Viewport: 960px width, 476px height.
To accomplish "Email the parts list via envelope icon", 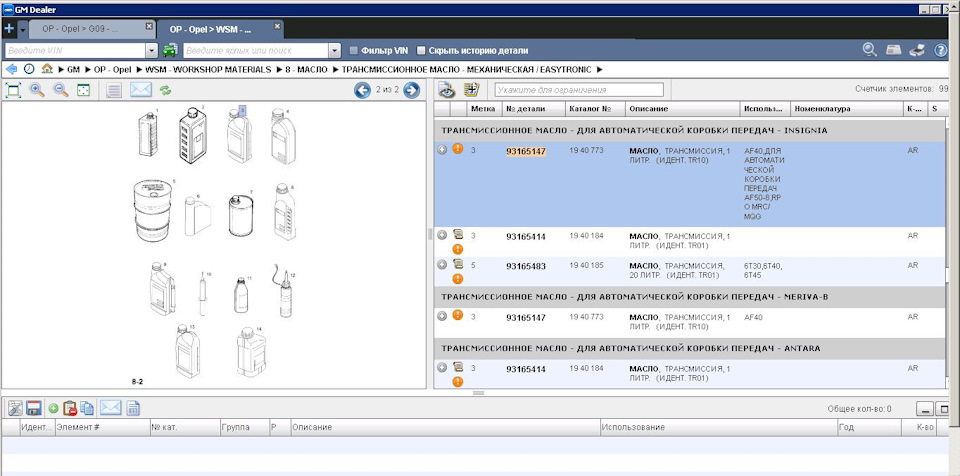I will (x=110, y=408).
